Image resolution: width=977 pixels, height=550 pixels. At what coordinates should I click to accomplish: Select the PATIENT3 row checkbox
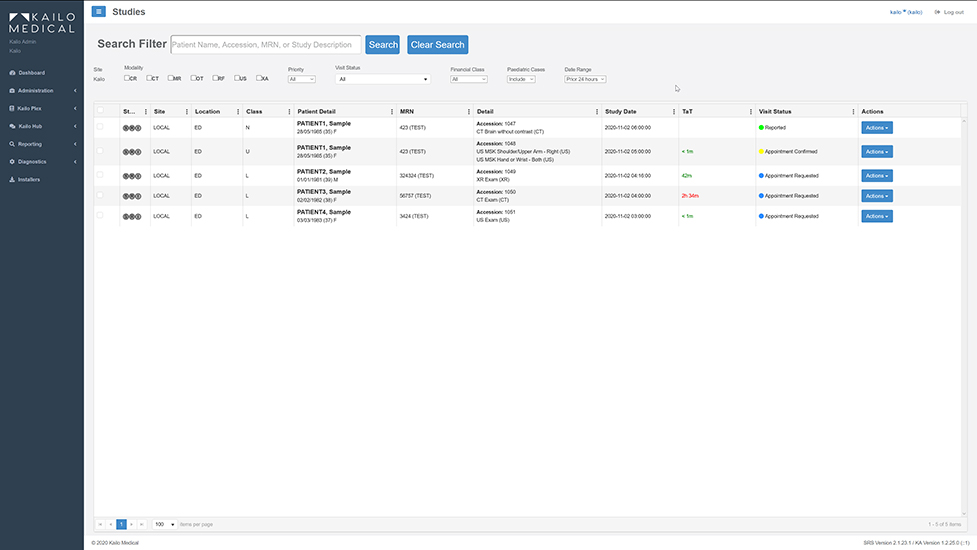(x=100, y=195)
